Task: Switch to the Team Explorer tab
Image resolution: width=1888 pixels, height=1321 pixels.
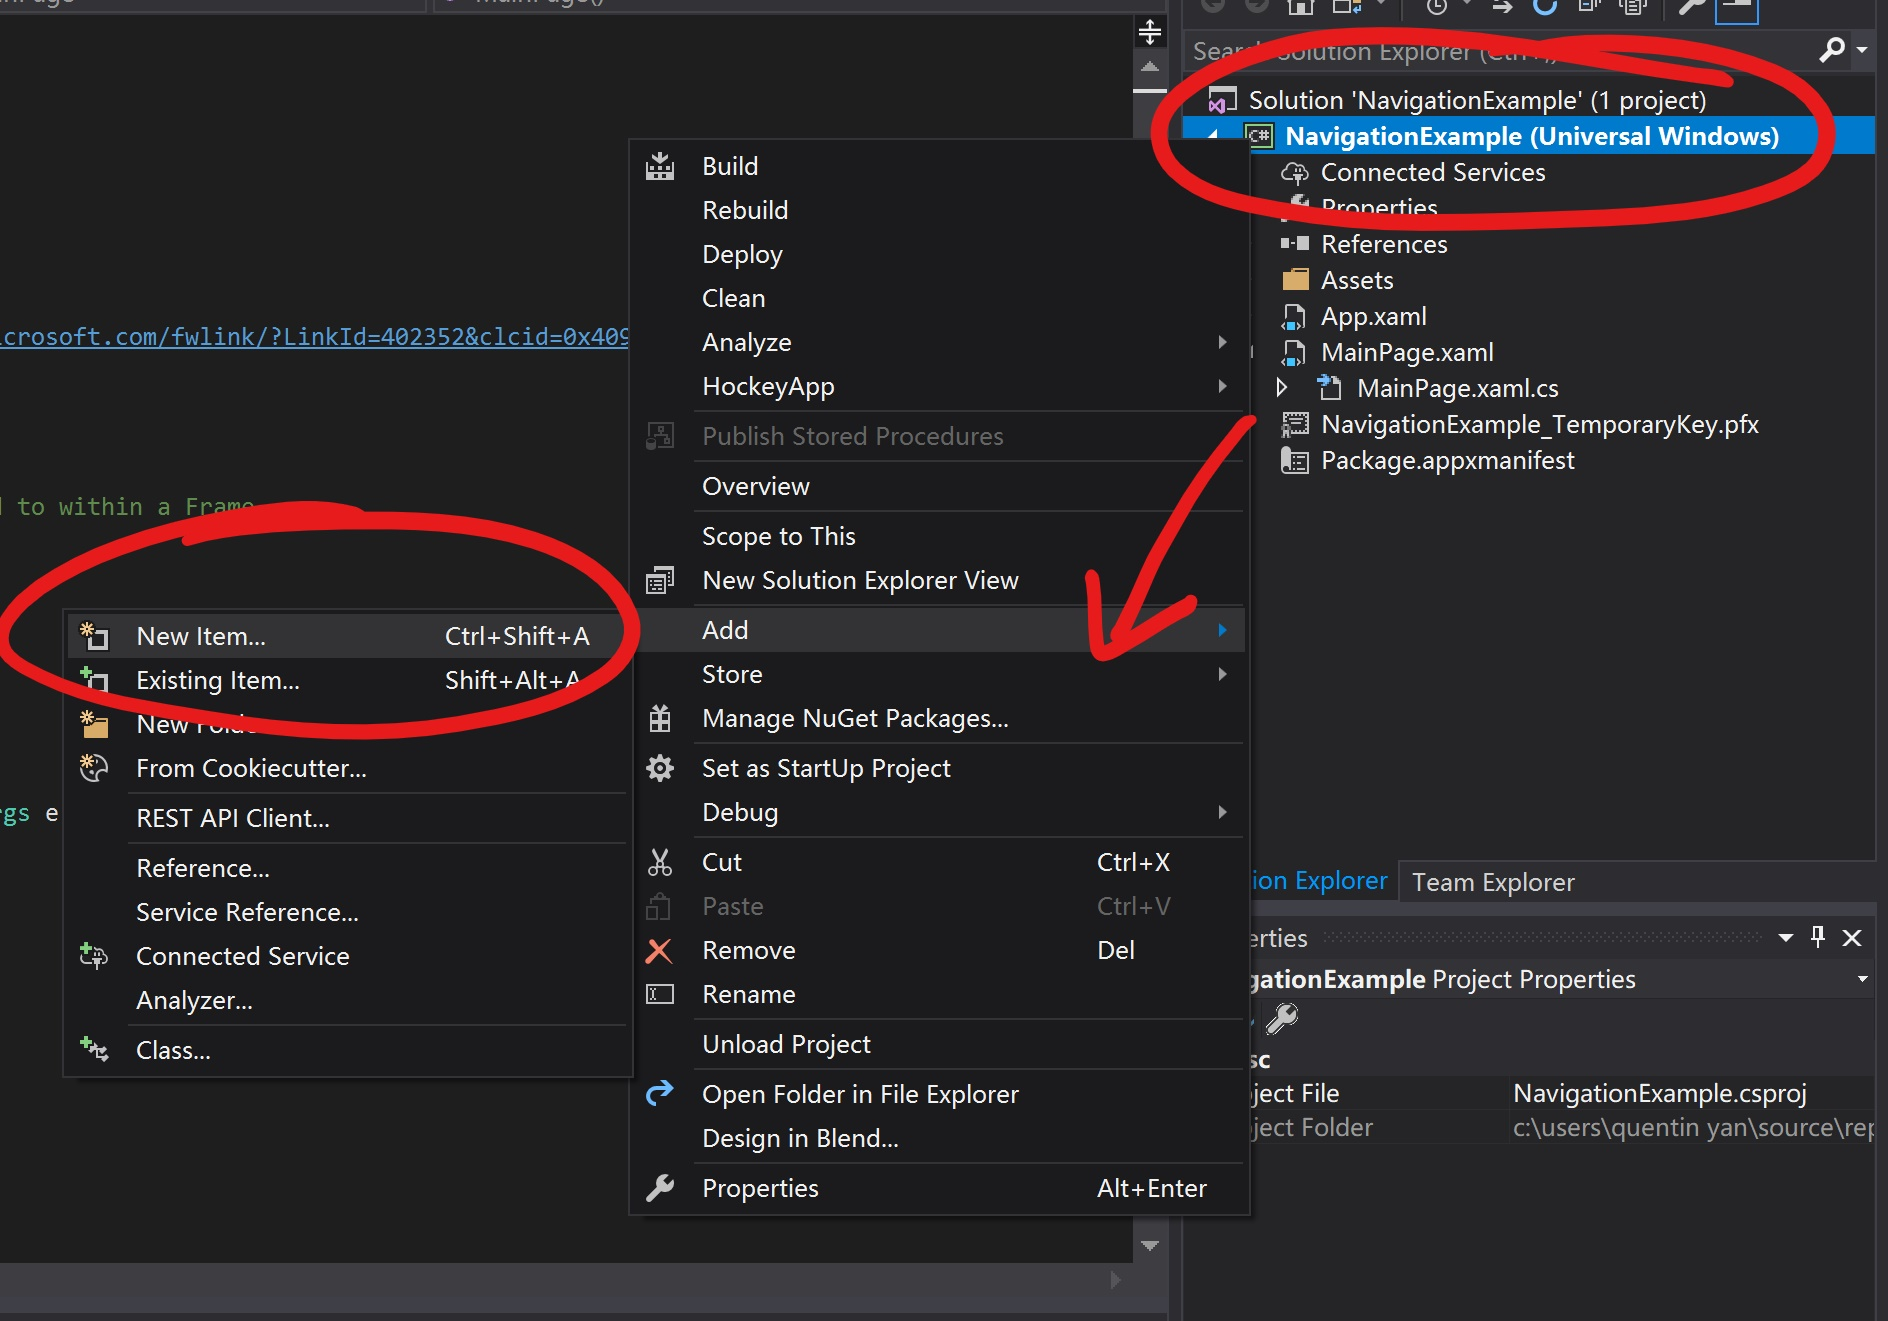Action: 1493,882
